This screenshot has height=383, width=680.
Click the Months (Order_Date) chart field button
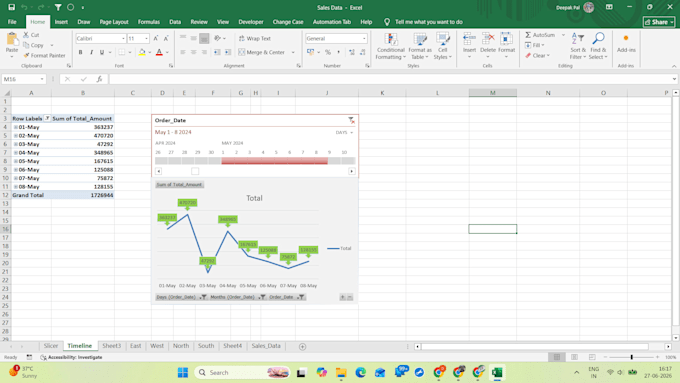click(237, 297)
